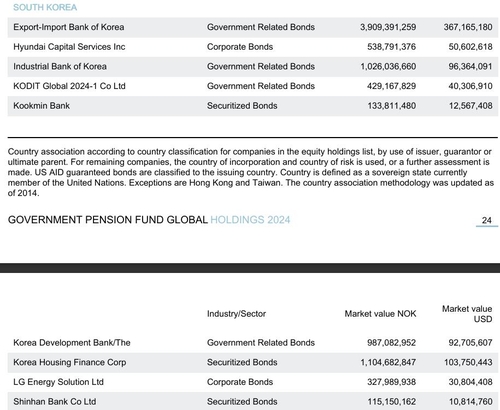Click the Market value NOK column header

coord(380,314)
